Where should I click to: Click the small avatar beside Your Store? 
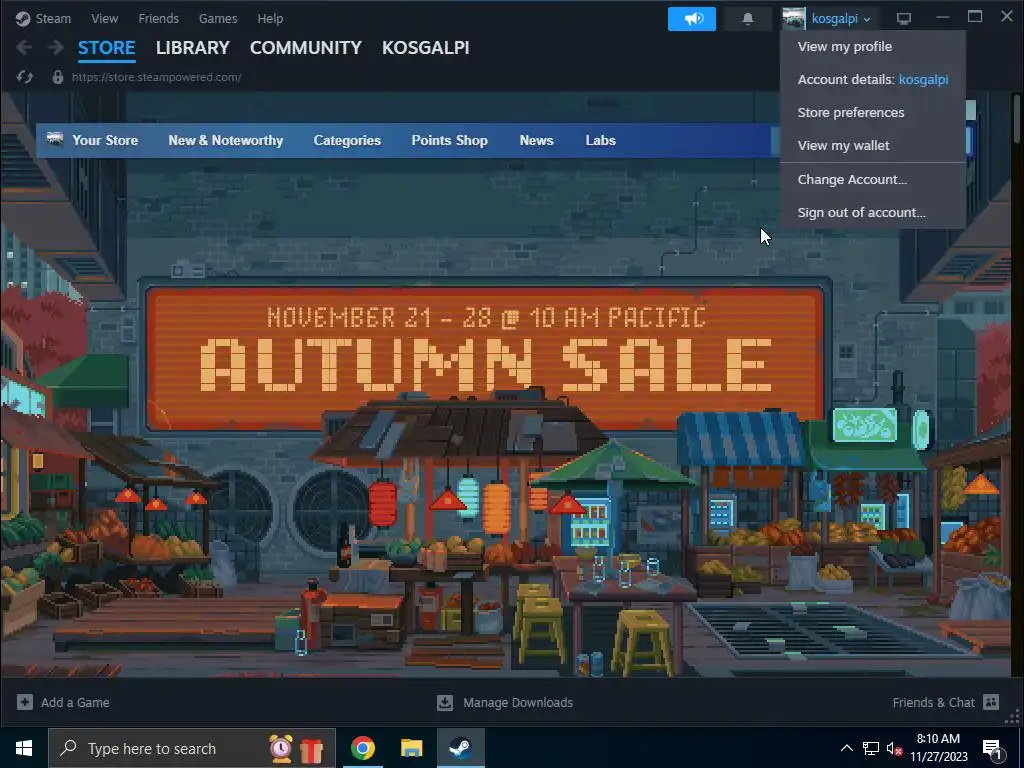tap(55, 138)
